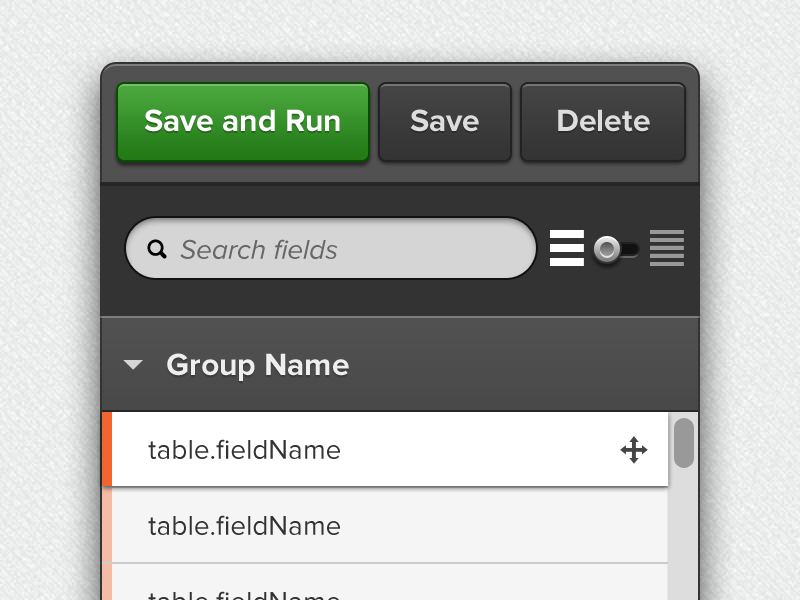This screenshot has height=600, width=800.
Task: Click the Save and Run button
Action: pos(243,121)
